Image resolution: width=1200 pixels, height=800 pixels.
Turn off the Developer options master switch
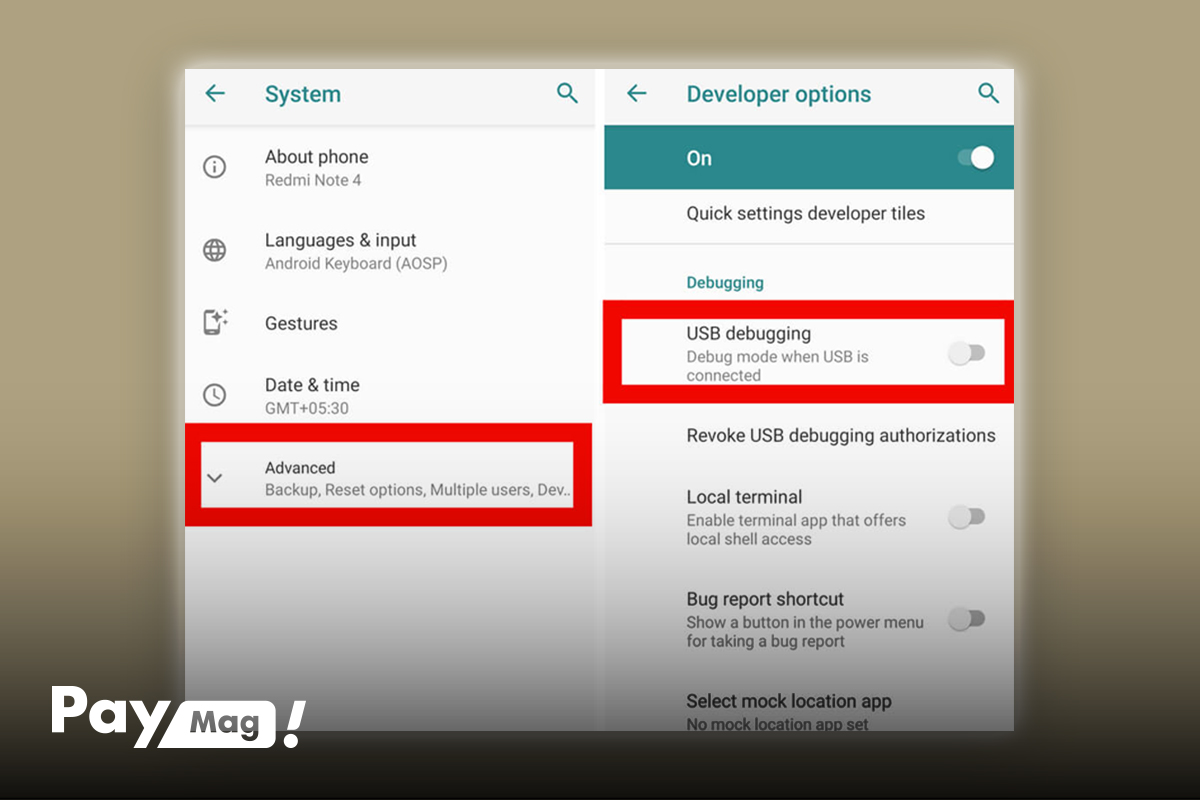point(974,158)
